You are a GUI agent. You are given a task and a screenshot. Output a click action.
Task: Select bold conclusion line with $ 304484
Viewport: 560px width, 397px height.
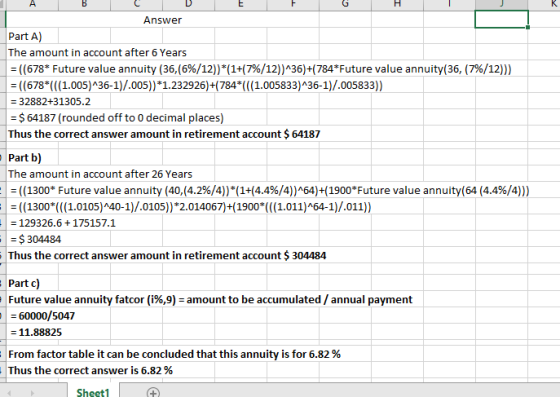coord(167,256)
